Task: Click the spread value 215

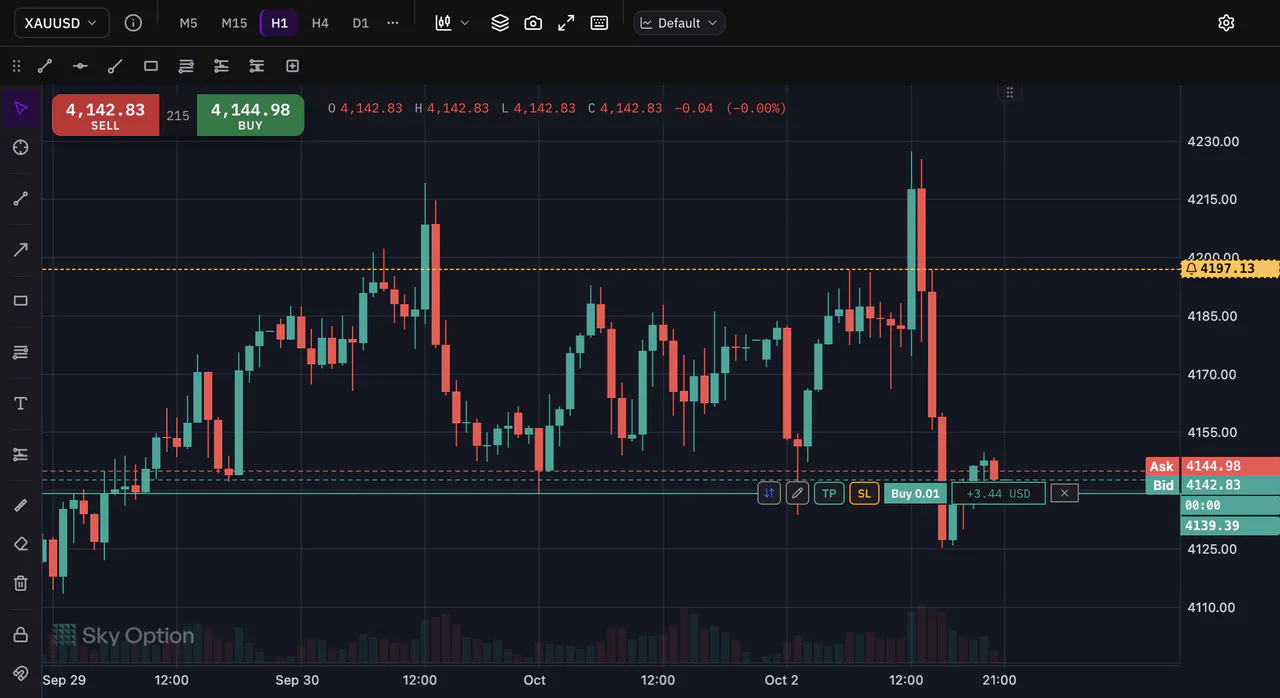Action: tap(178, 116)
